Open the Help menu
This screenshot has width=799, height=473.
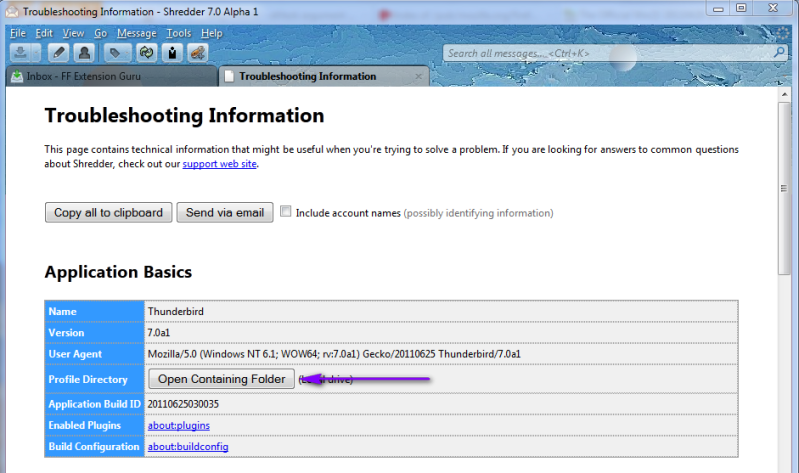coord(211,33)
